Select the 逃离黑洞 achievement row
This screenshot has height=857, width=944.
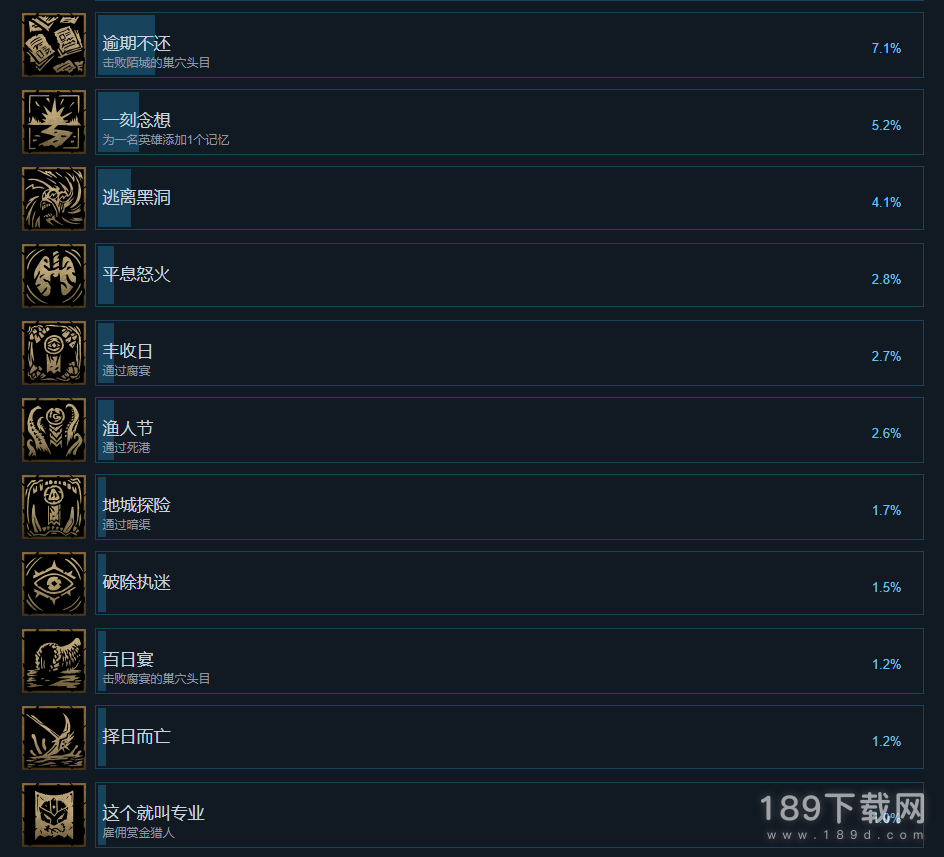(x=509, y=198)
